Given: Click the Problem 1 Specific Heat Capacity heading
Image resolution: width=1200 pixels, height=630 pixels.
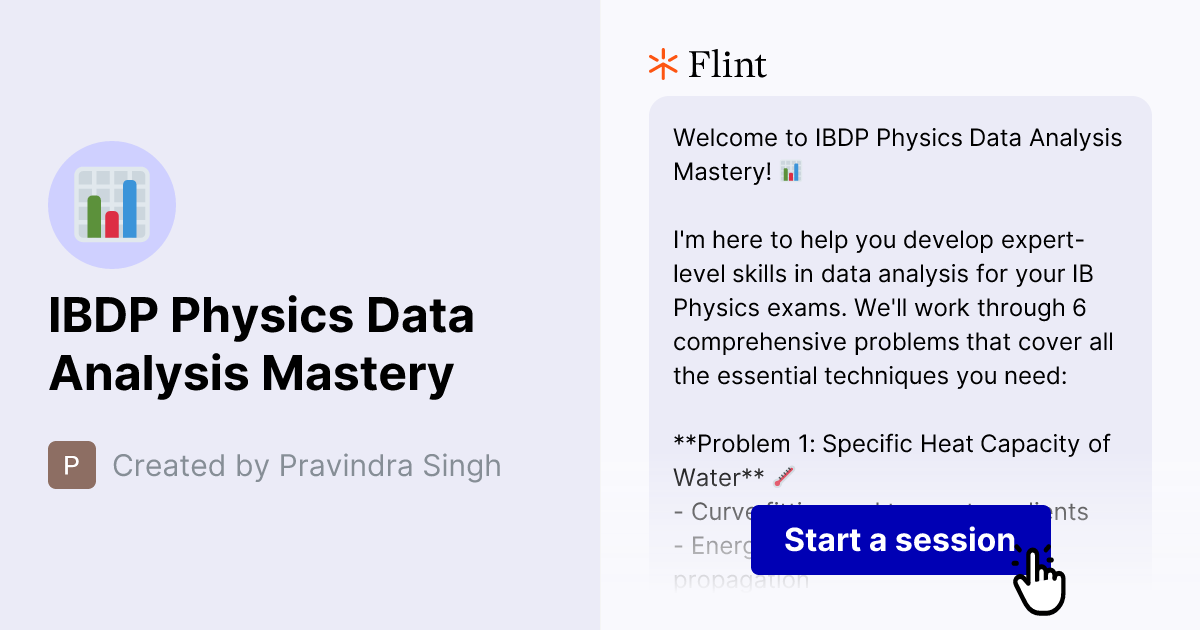Looking at the screenshot, I should tap(890, 443).
